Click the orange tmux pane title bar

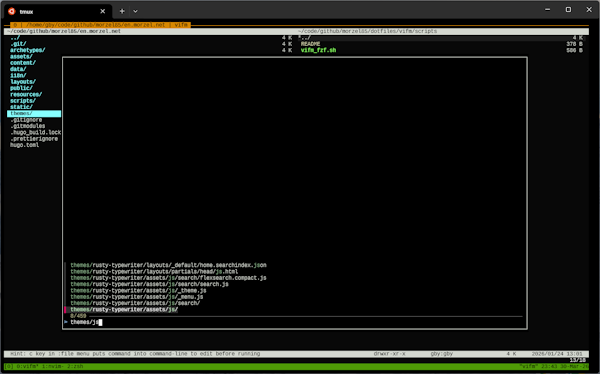click(100, 25)
